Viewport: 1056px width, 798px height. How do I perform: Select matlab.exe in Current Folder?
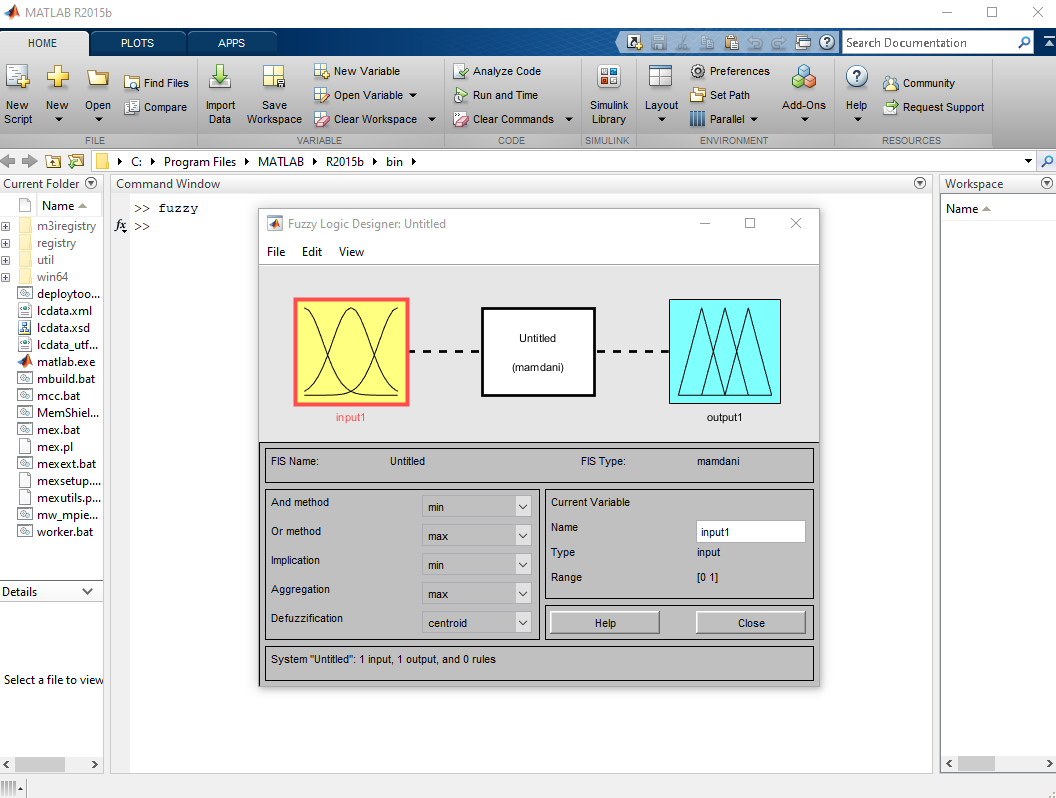(x=66, y=362)
